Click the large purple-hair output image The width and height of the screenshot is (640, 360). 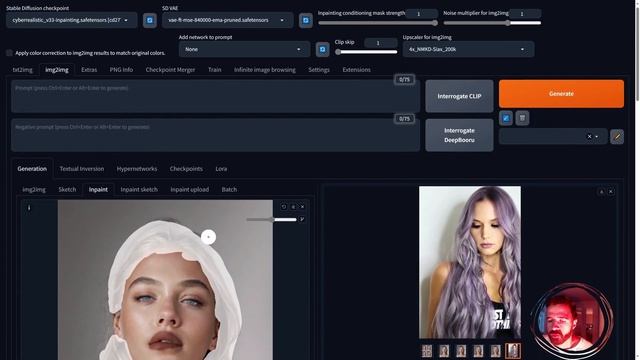click(470, 262)
